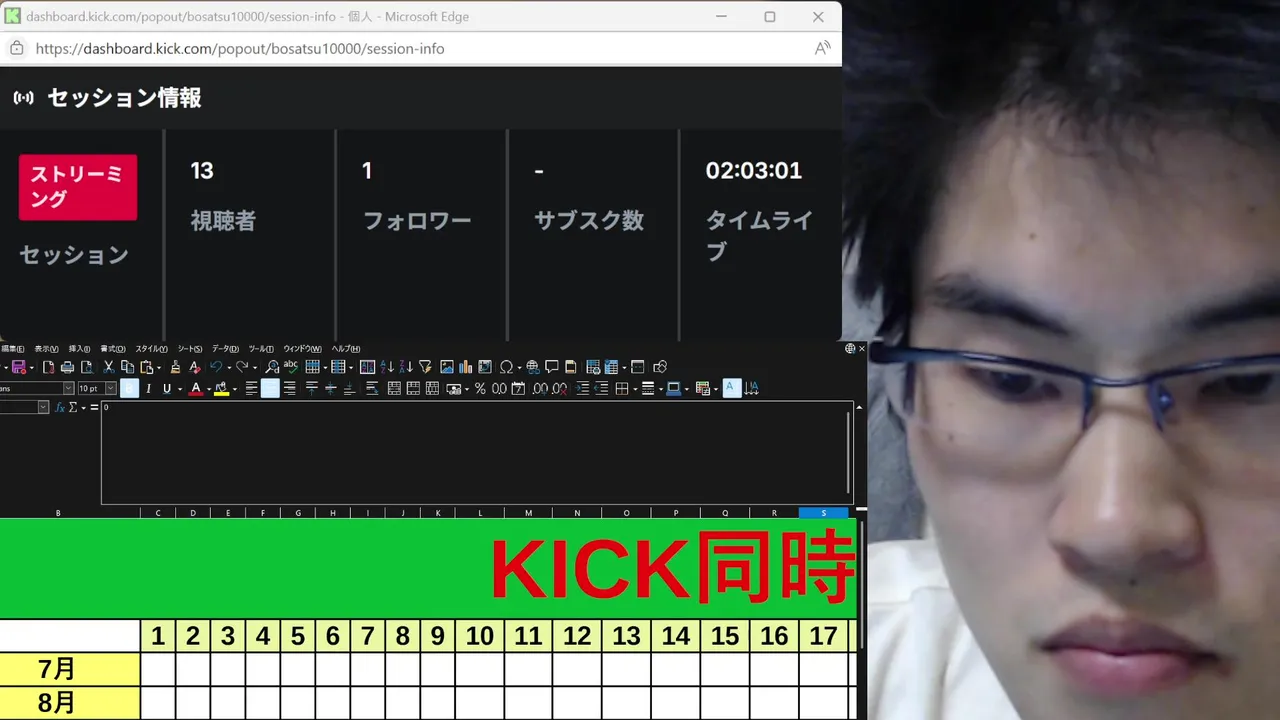This screenshot has height=720, width=1280.
Task: Open 編集(E) menu
Action: (x=13, y=349)
